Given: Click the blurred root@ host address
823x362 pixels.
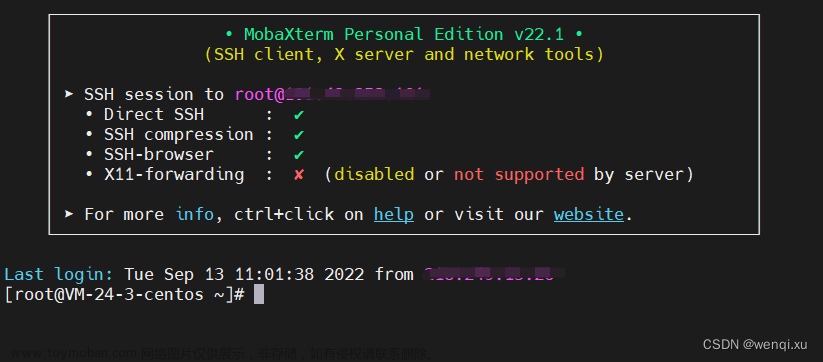Looking at the screenshot, I should click(333, 95).
